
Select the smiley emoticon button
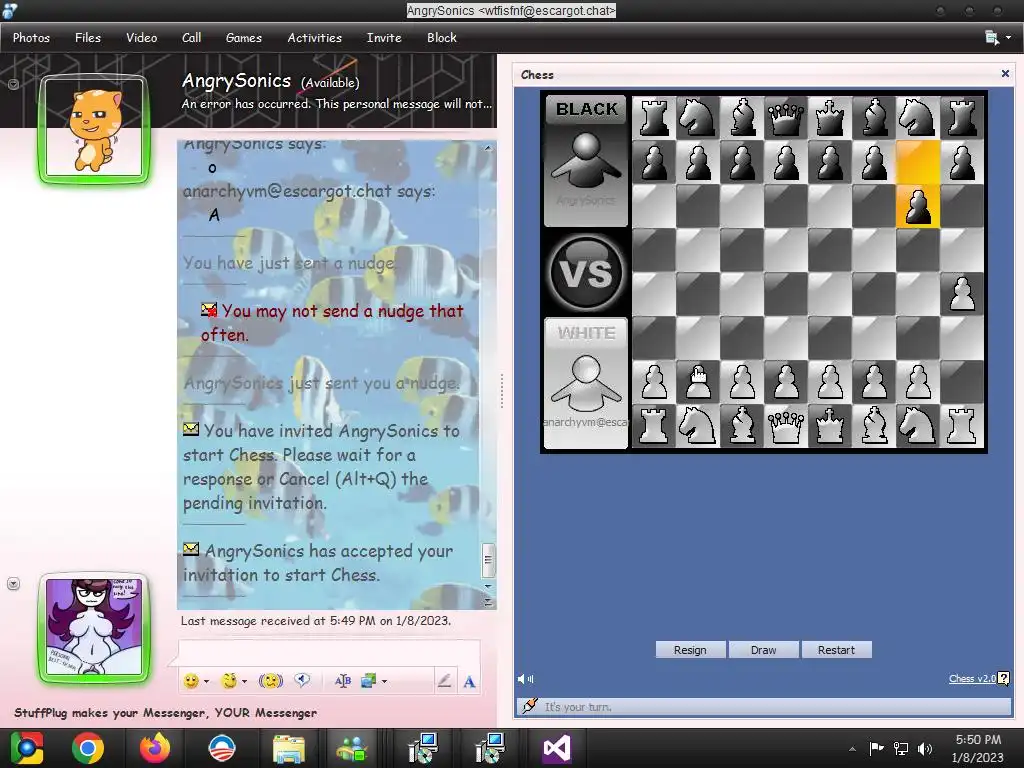[x=191, y=681]
